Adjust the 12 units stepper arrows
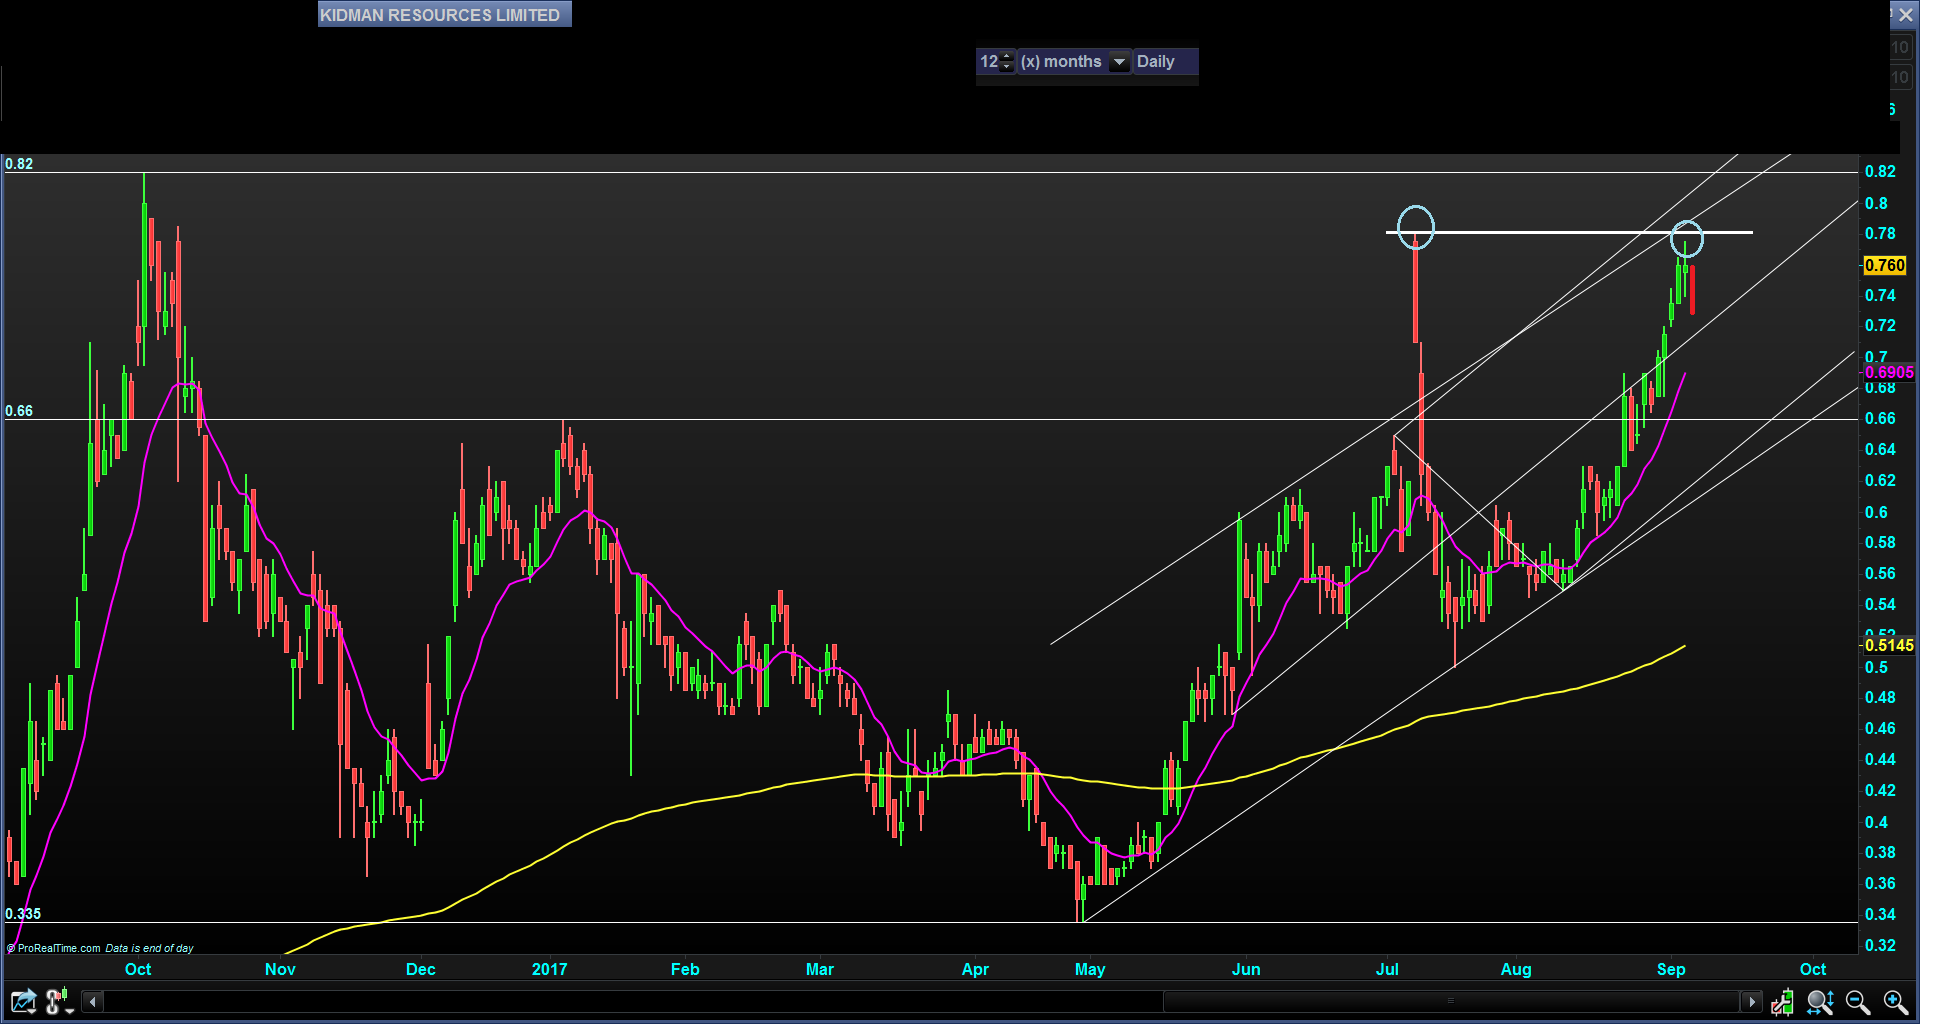This screenshot has height=1024, width=1951. coord(1007,61)
